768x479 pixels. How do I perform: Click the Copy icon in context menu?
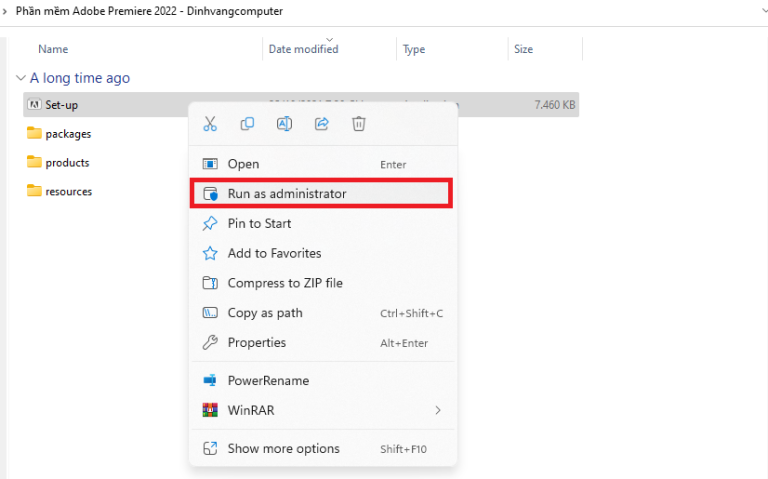click(247, 124)
